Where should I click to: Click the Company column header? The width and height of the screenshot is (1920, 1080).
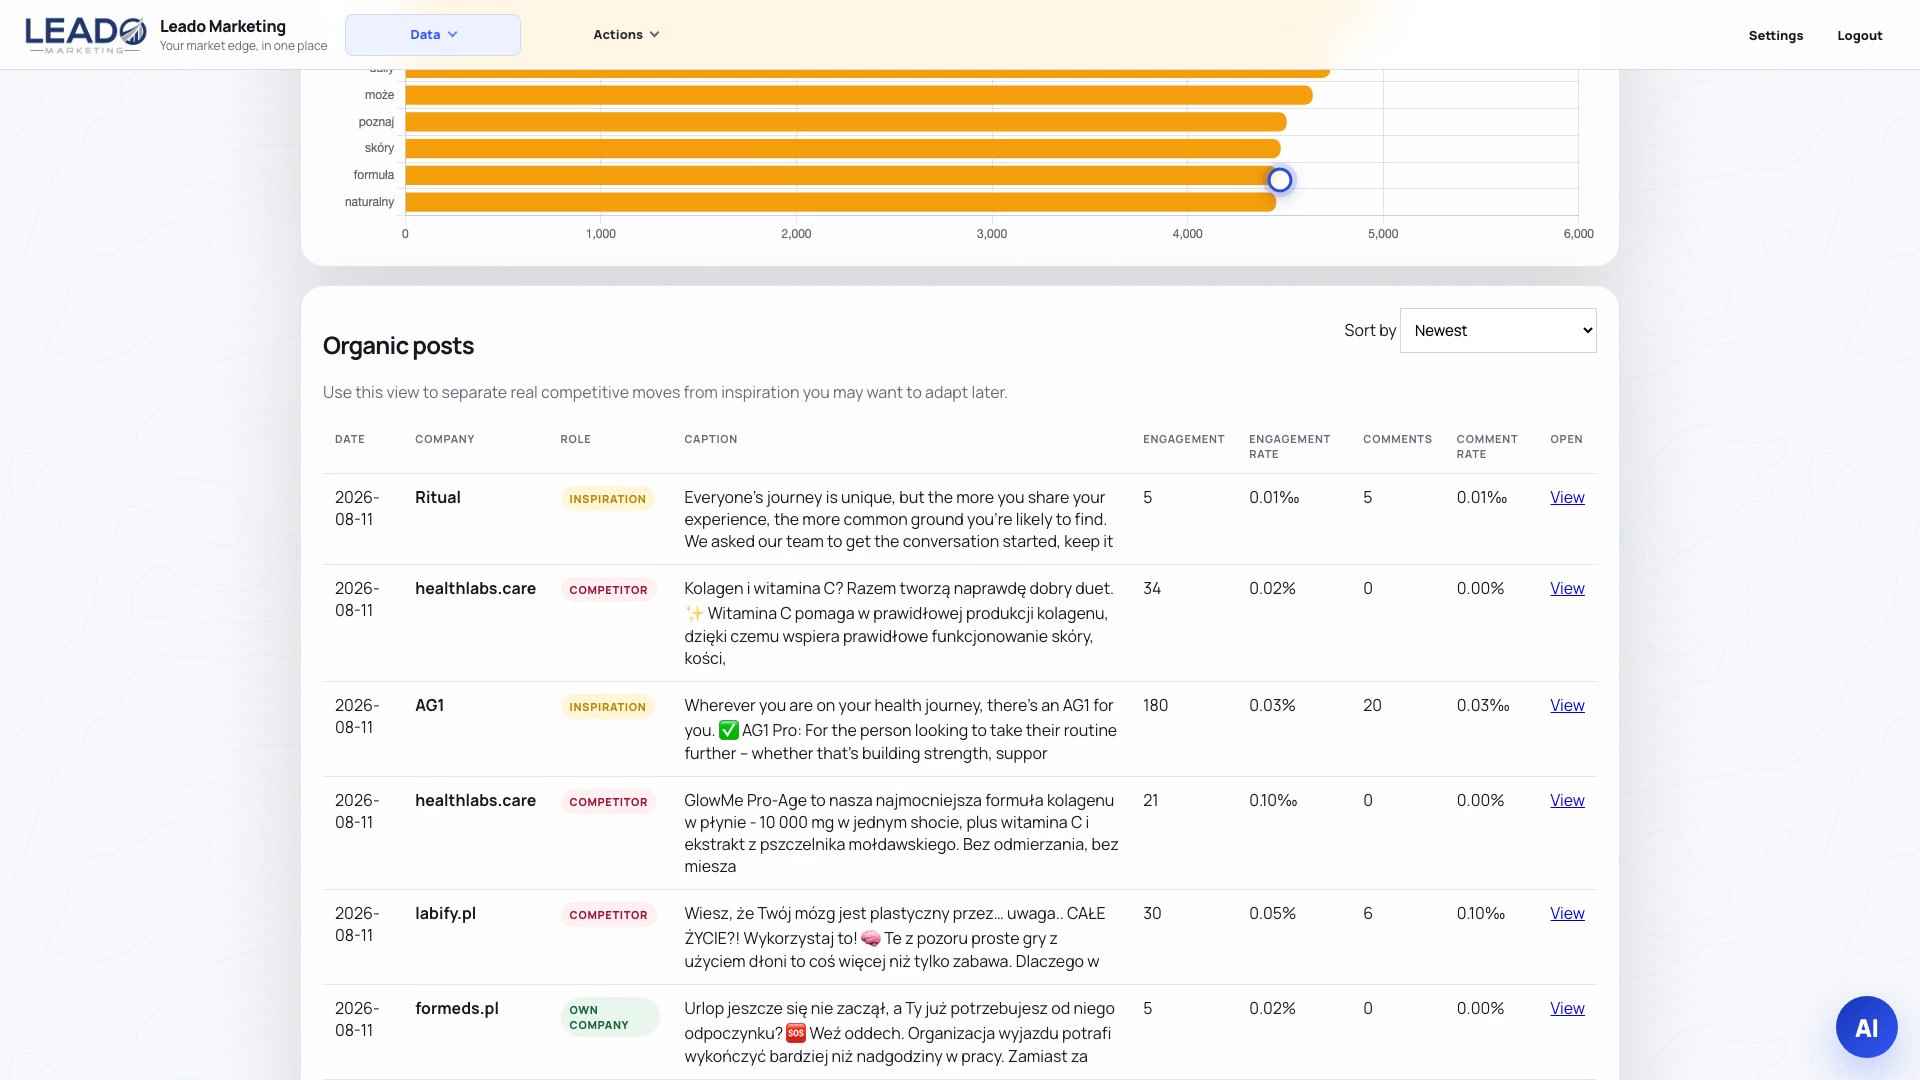(x=445, y=440)
